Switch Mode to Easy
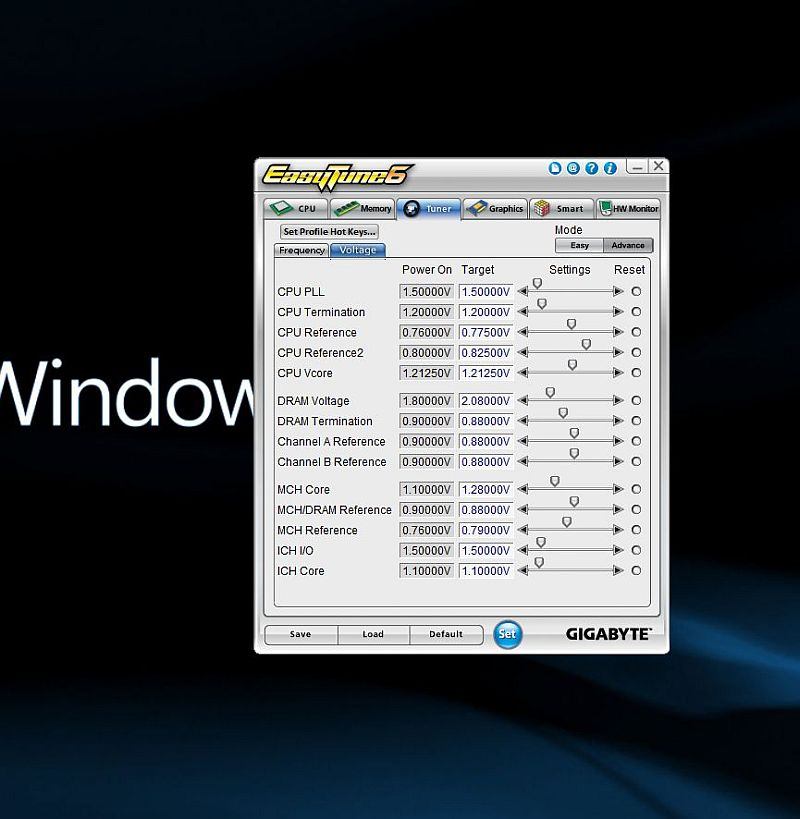Viewport: 800px width, 819px height. point(579,245)
